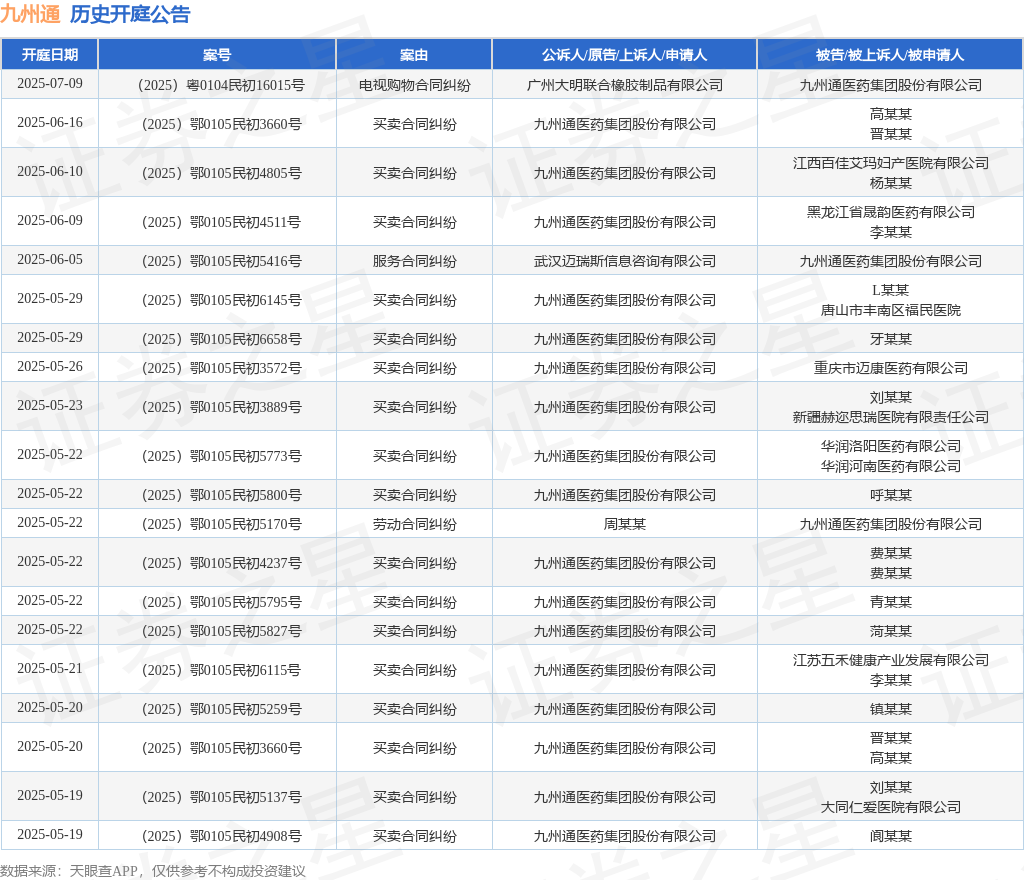This screenshot has height=880, width=1024.
Task: Click defendant name "牙某某"
Action: [x=891, y=339]
